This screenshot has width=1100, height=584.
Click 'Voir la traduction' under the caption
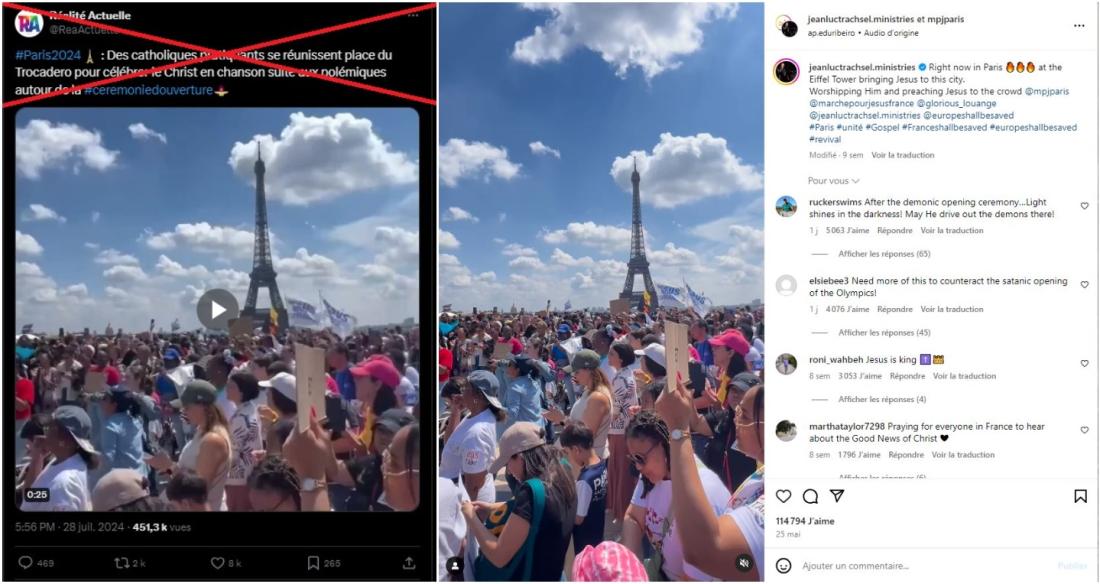902,155
